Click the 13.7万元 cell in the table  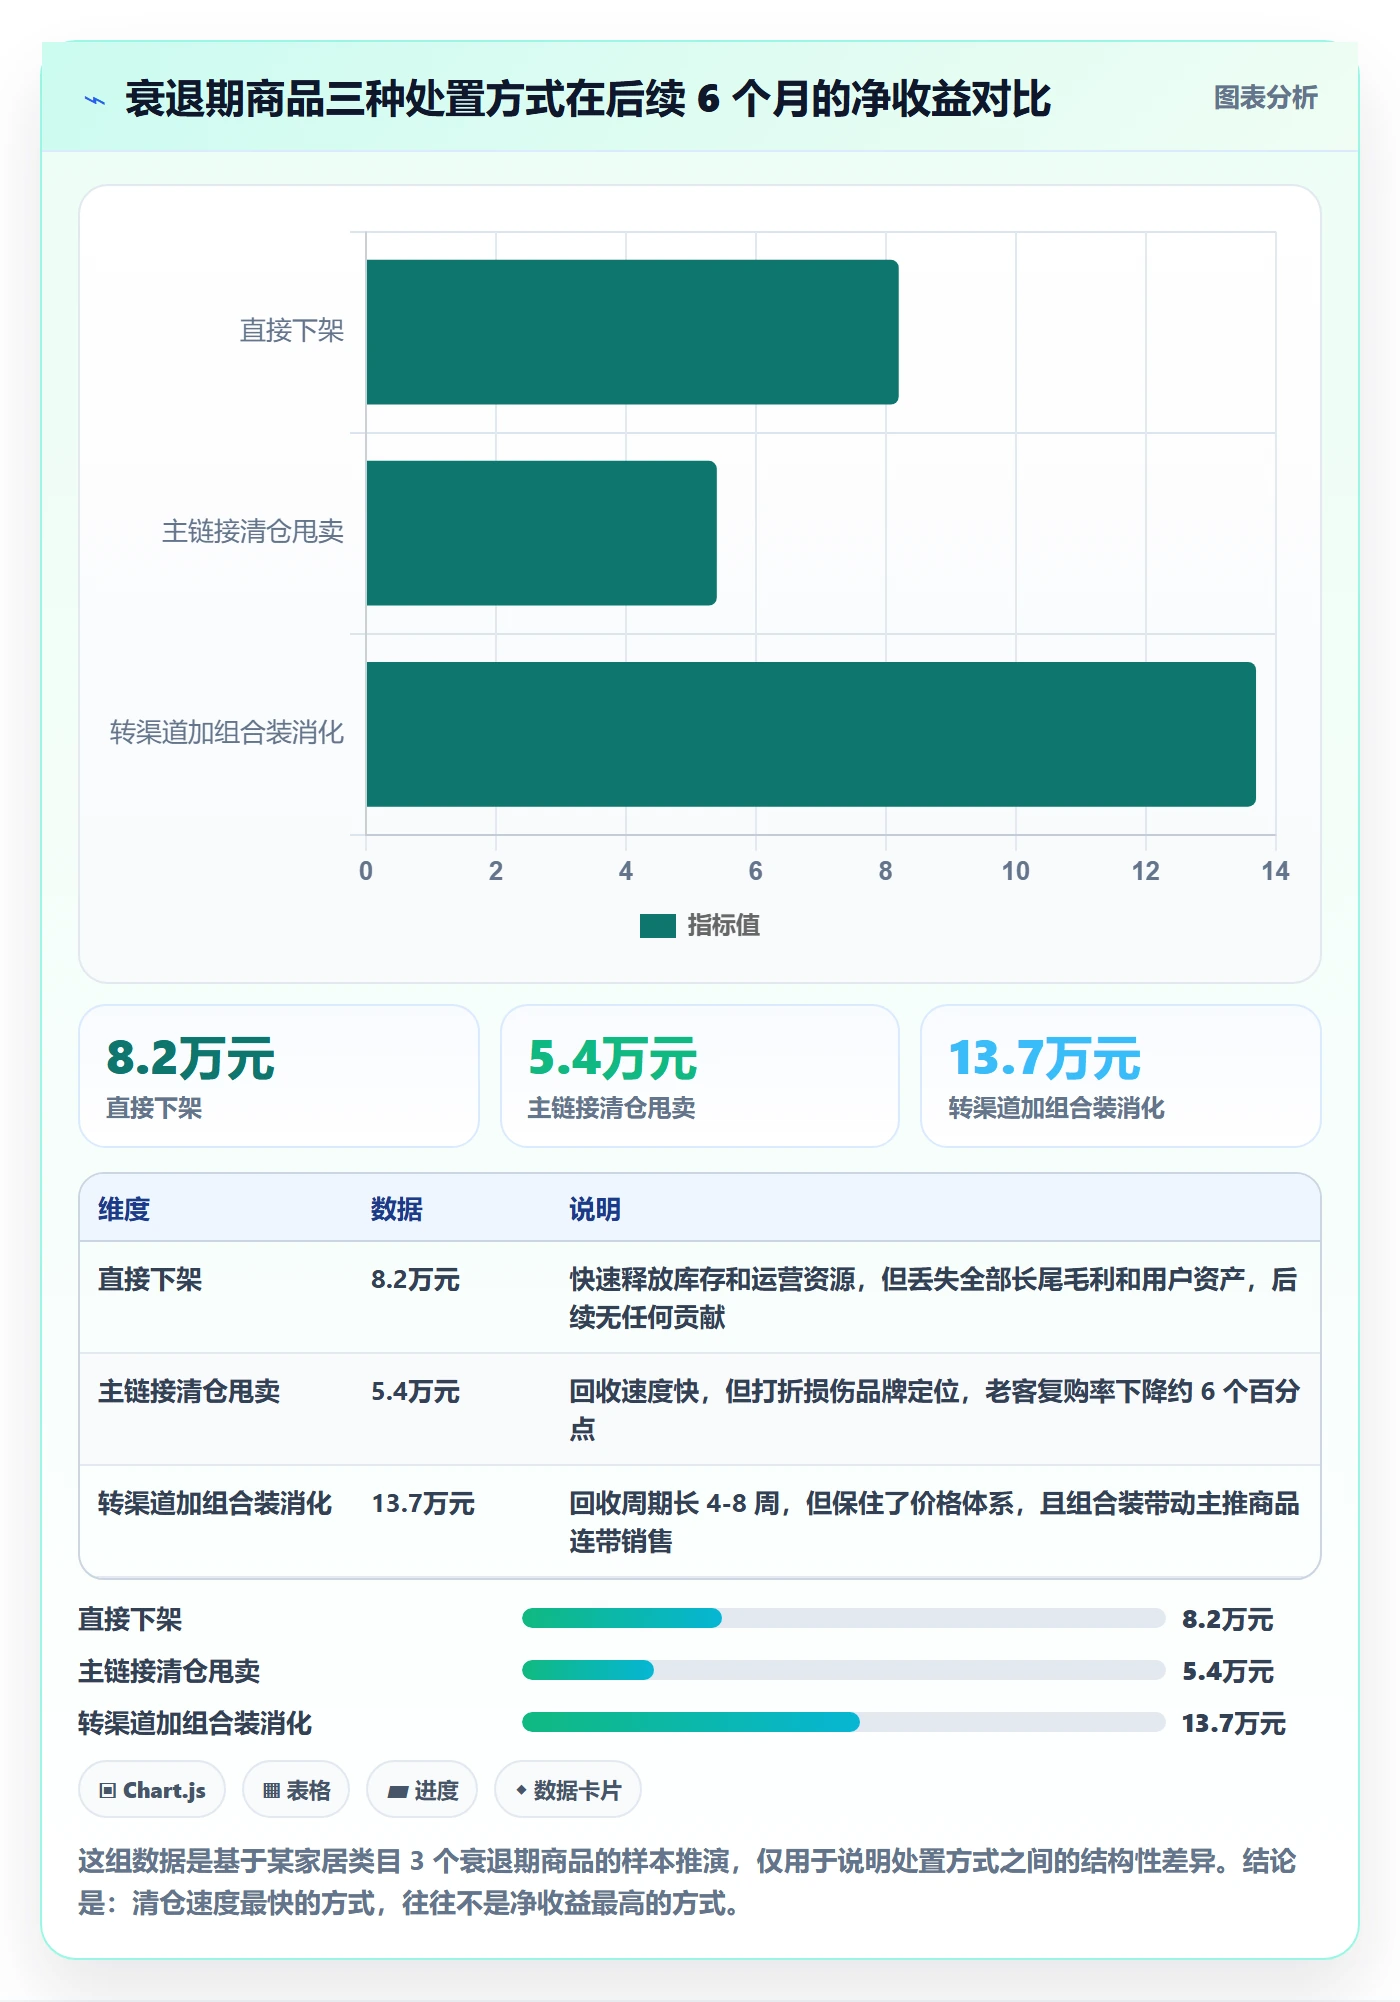pos(423,1503)
